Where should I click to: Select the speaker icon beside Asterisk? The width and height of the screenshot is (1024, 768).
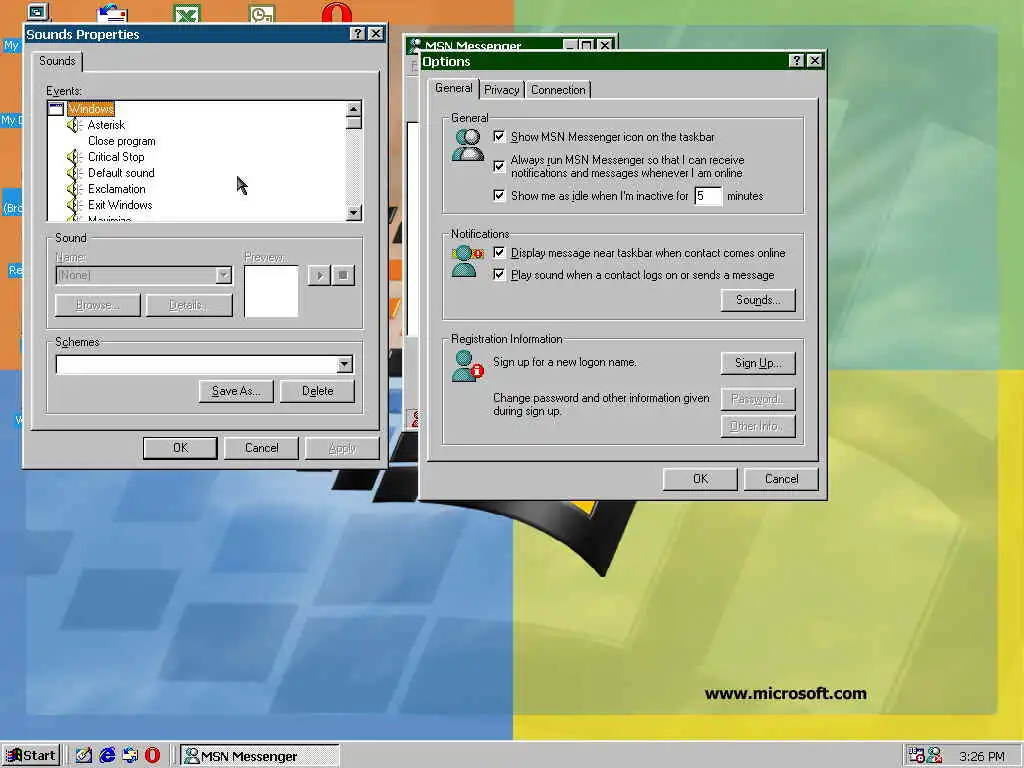(x=74, y=125)
